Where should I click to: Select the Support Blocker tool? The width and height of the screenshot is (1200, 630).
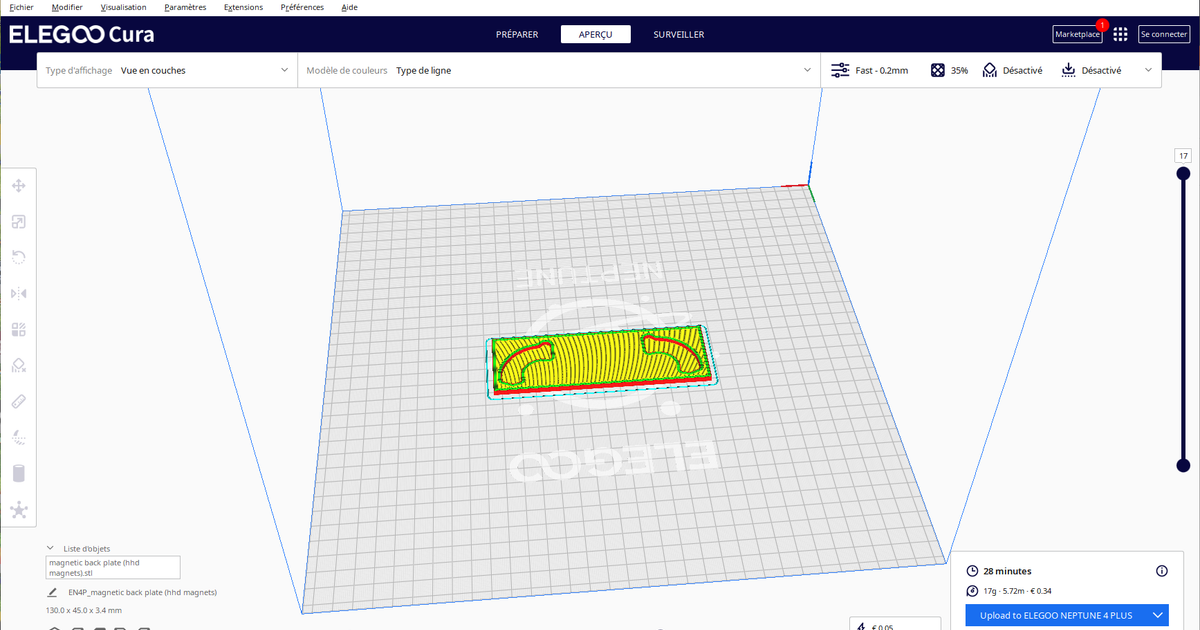pyautogui.click(x=18, y=365)
